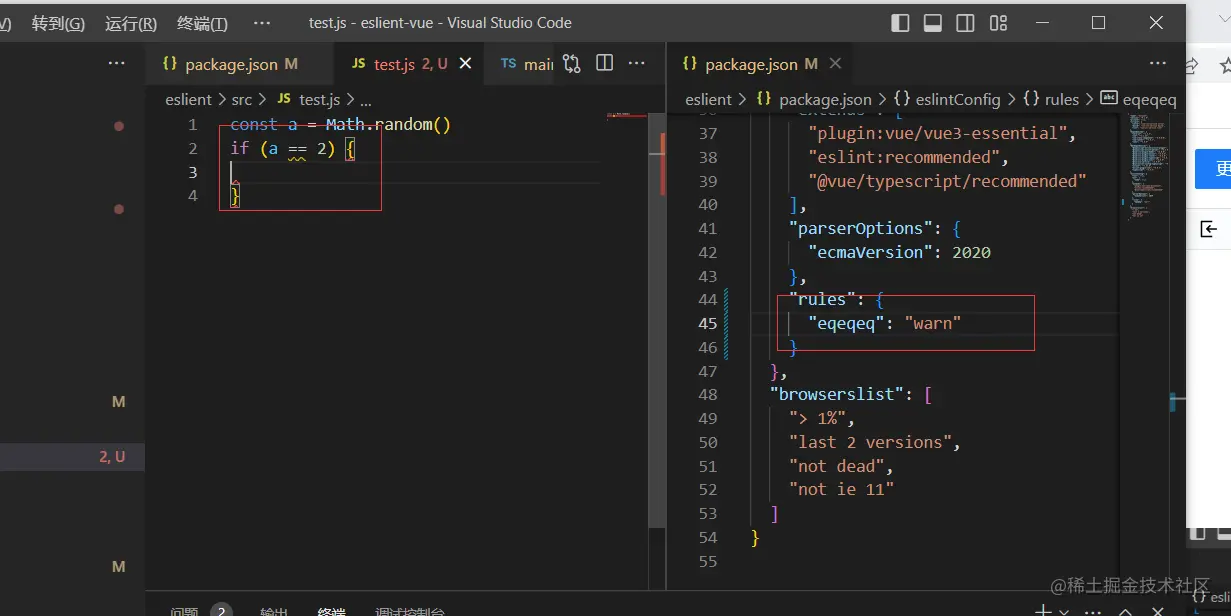This screenshot has width=1231, height=616.
Task: Open the sidebar views more actions ellipsis
Action: click(117, 63)
